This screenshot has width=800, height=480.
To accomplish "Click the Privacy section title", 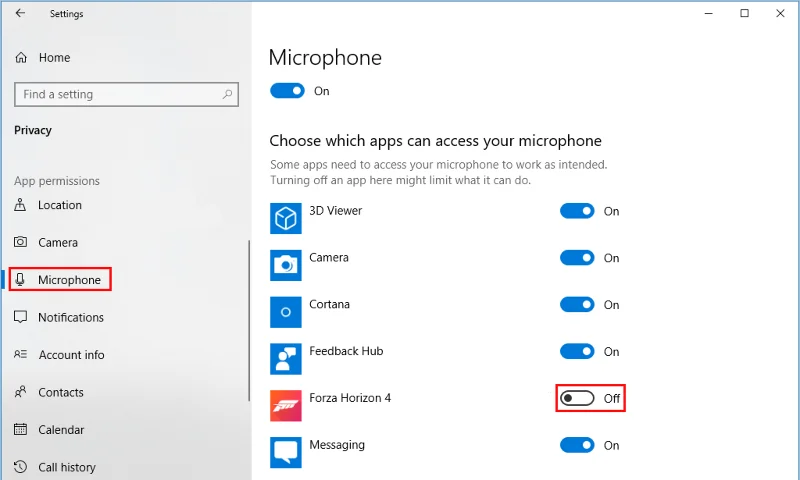I will point(33,130).
